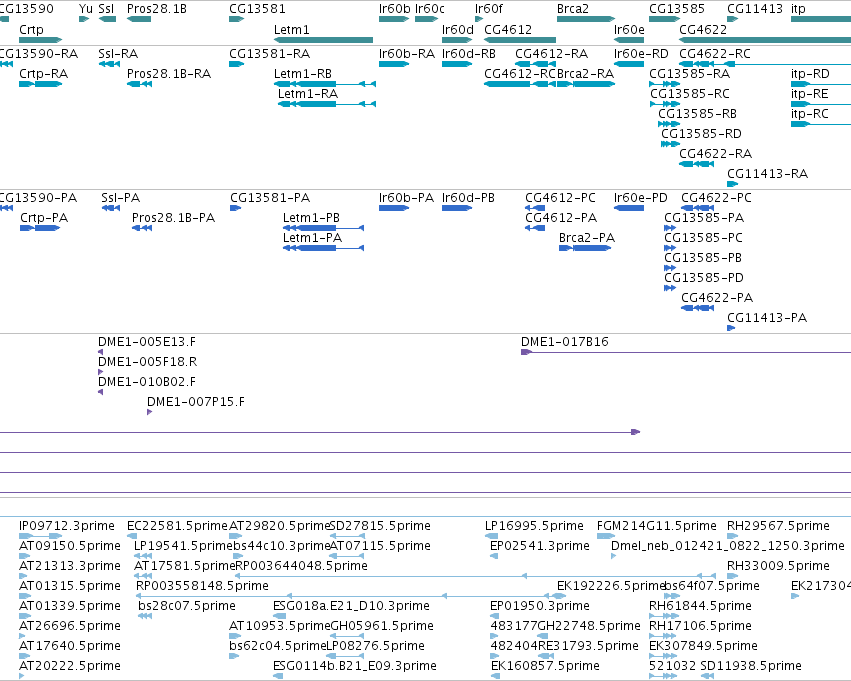Select EST label 'AT09150.5prime'
The image size is (851, 681).
pos(70,546)
